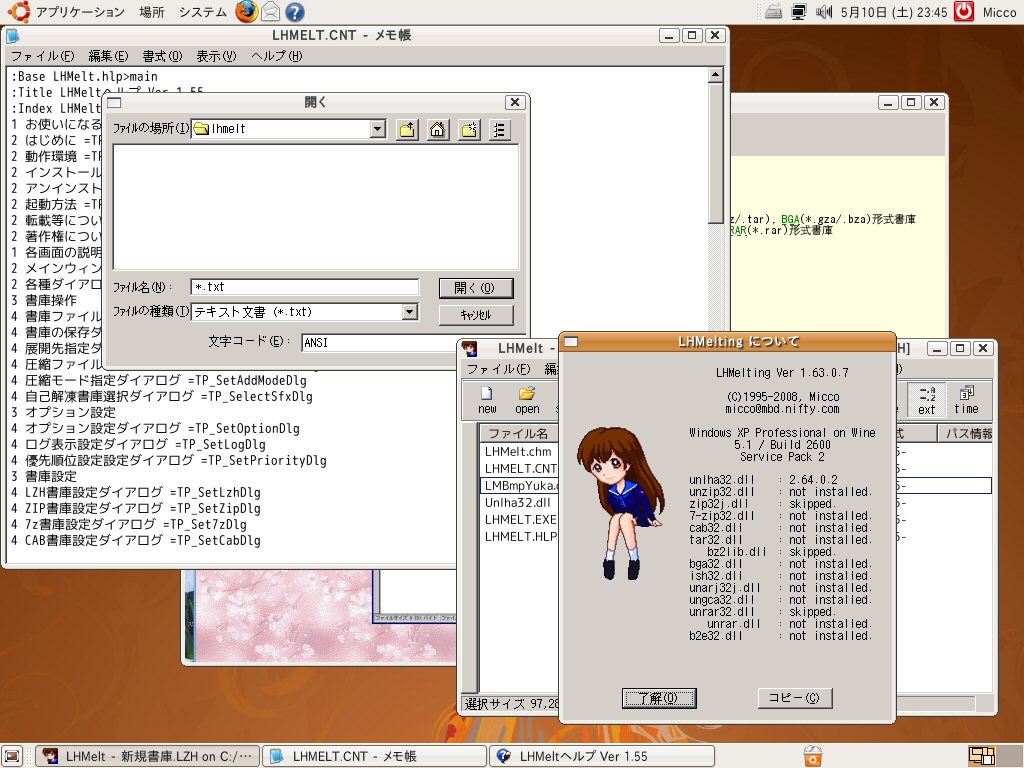
Task: Select LMBmpYuka file in LHMelt list
Action: click(x=520, y=485)
